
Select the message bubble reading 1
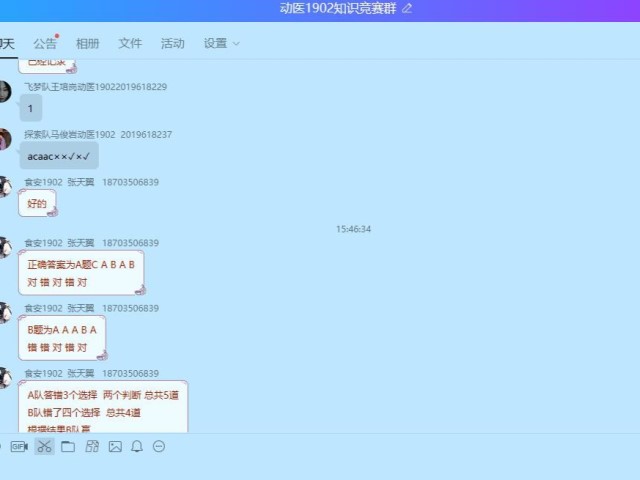[31, 108]
